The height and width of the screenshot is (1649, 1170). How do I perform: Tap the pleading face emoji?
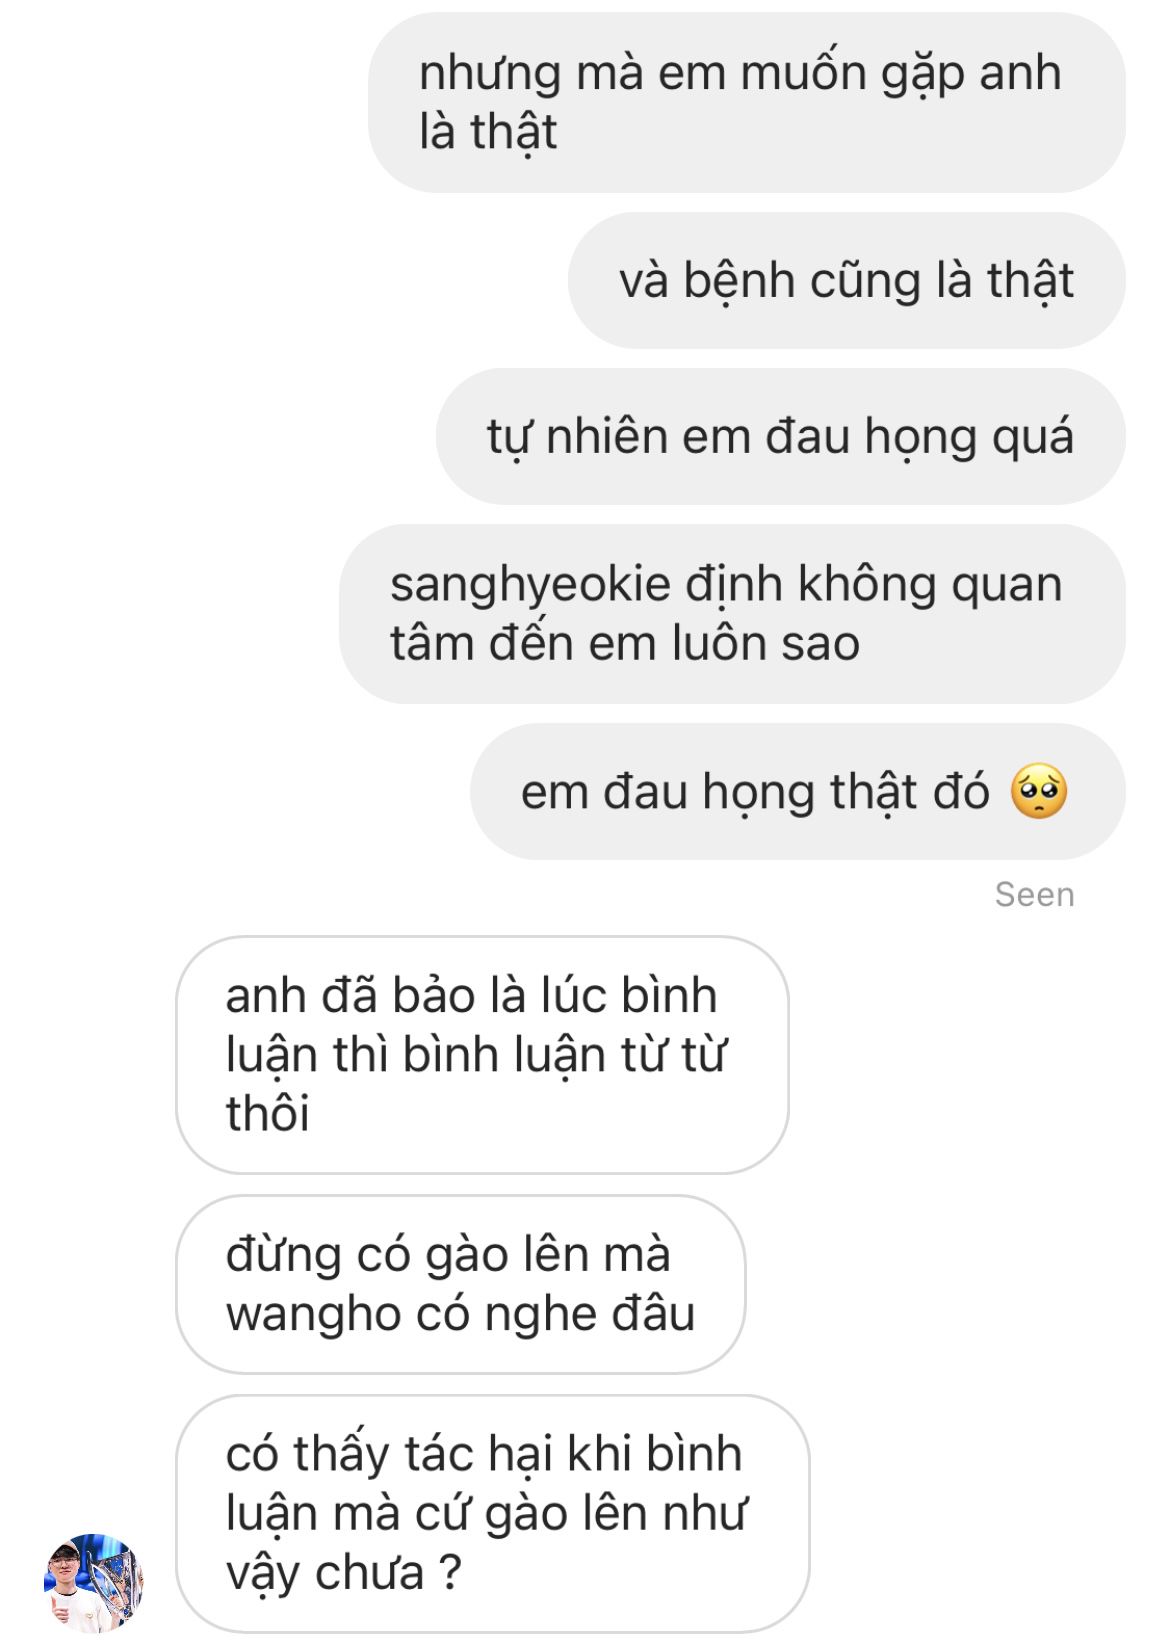point(1039,792)
